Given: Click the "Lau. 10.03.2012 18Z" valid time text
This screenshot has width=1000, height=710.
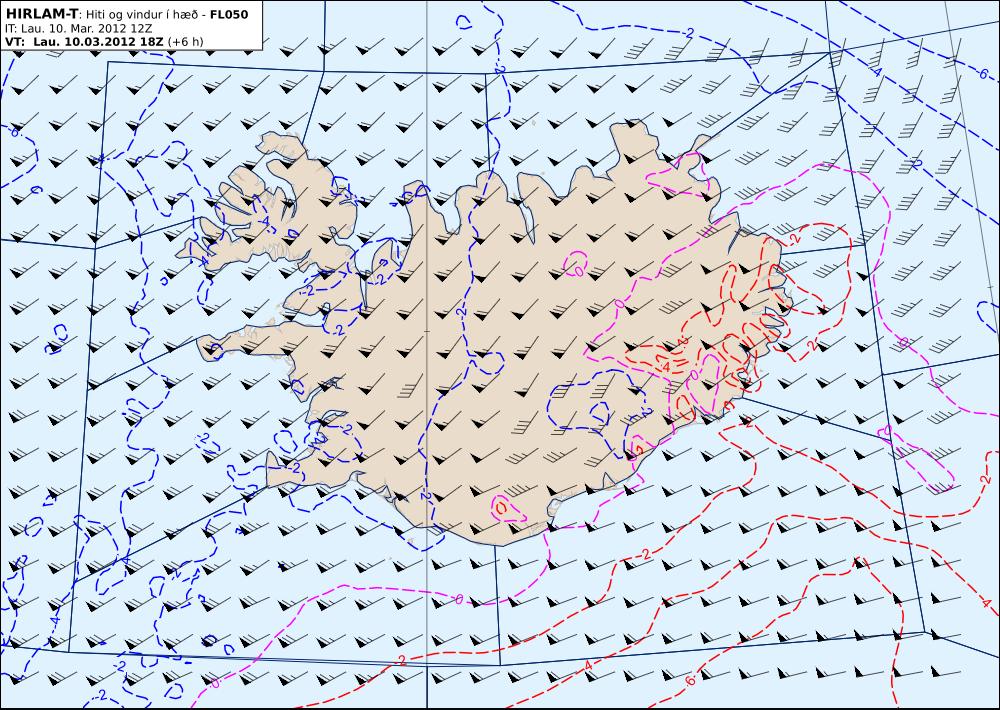Looking at the screenshot, I should [x=98, y=41].
